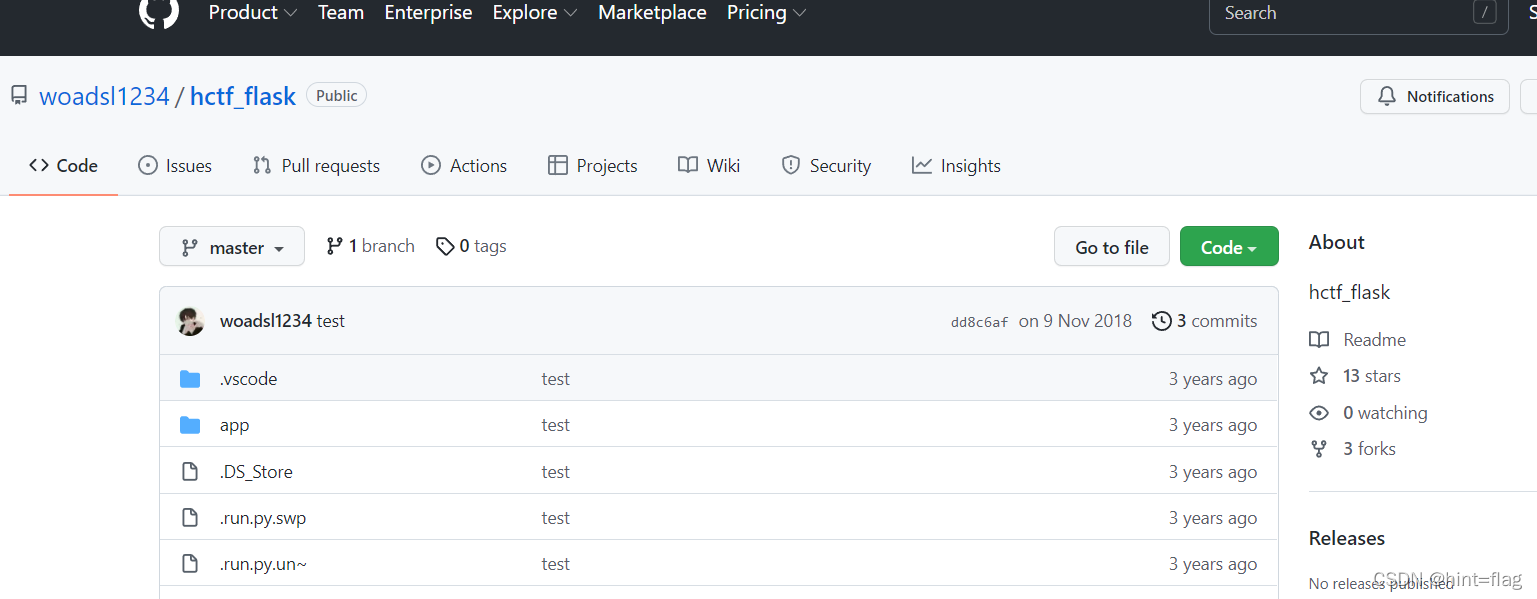1537x599 pixels.
Task: Click the .run.py.swp file icon
Action: coord(190,518)
